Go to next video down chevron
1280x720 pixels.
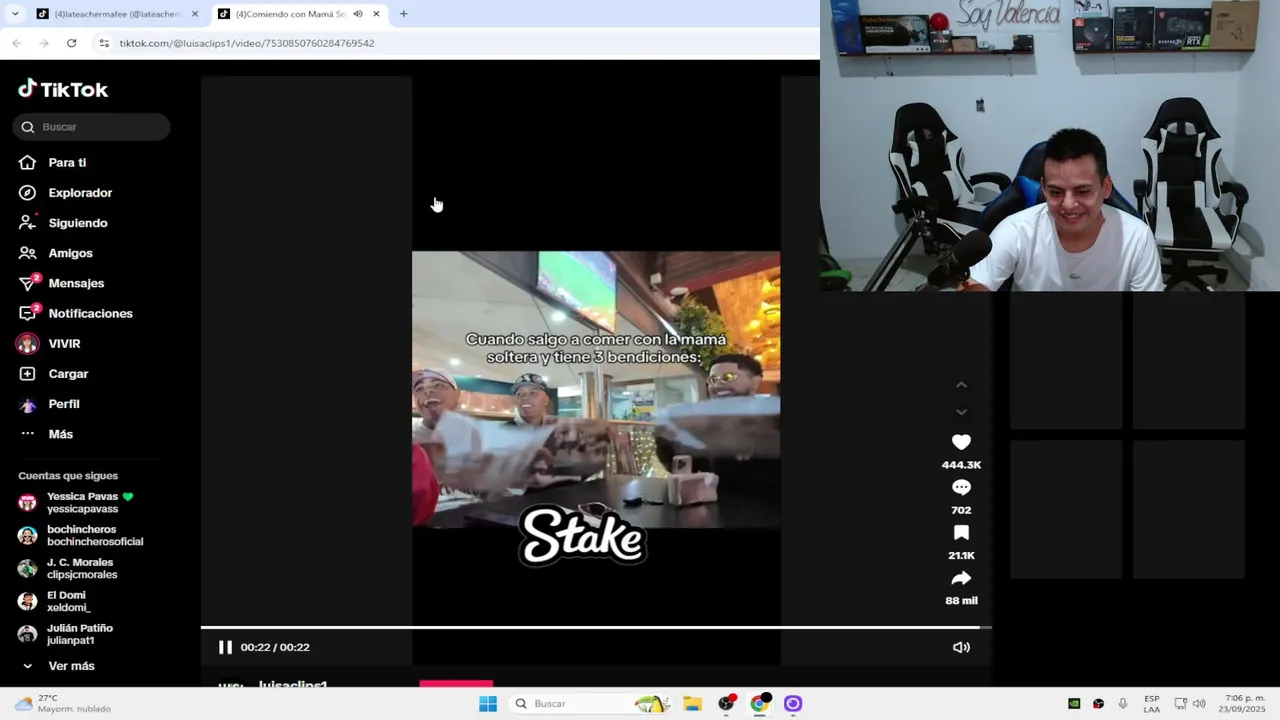pyautogui.click(x=961, y=412)
